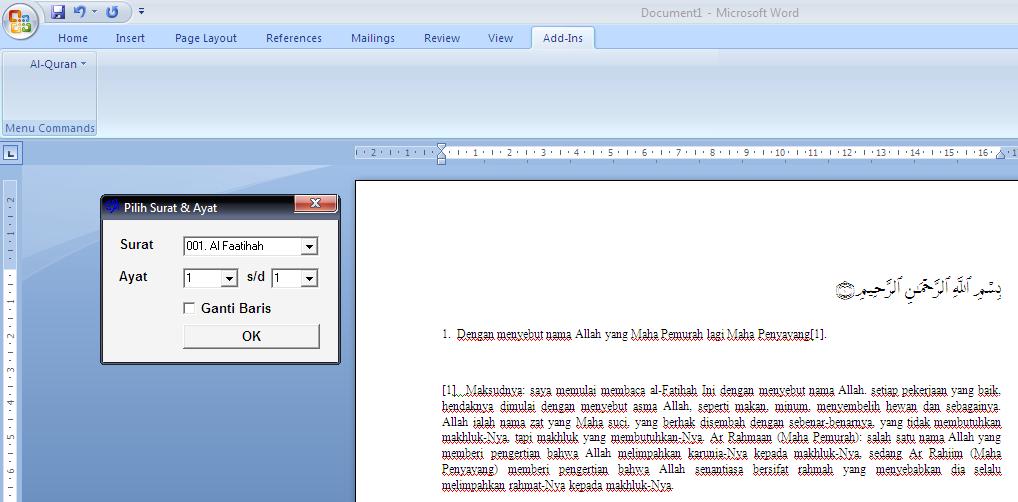
Task: Expand the ending Ayat dropdown after s/d
Action: coord(310,279)
